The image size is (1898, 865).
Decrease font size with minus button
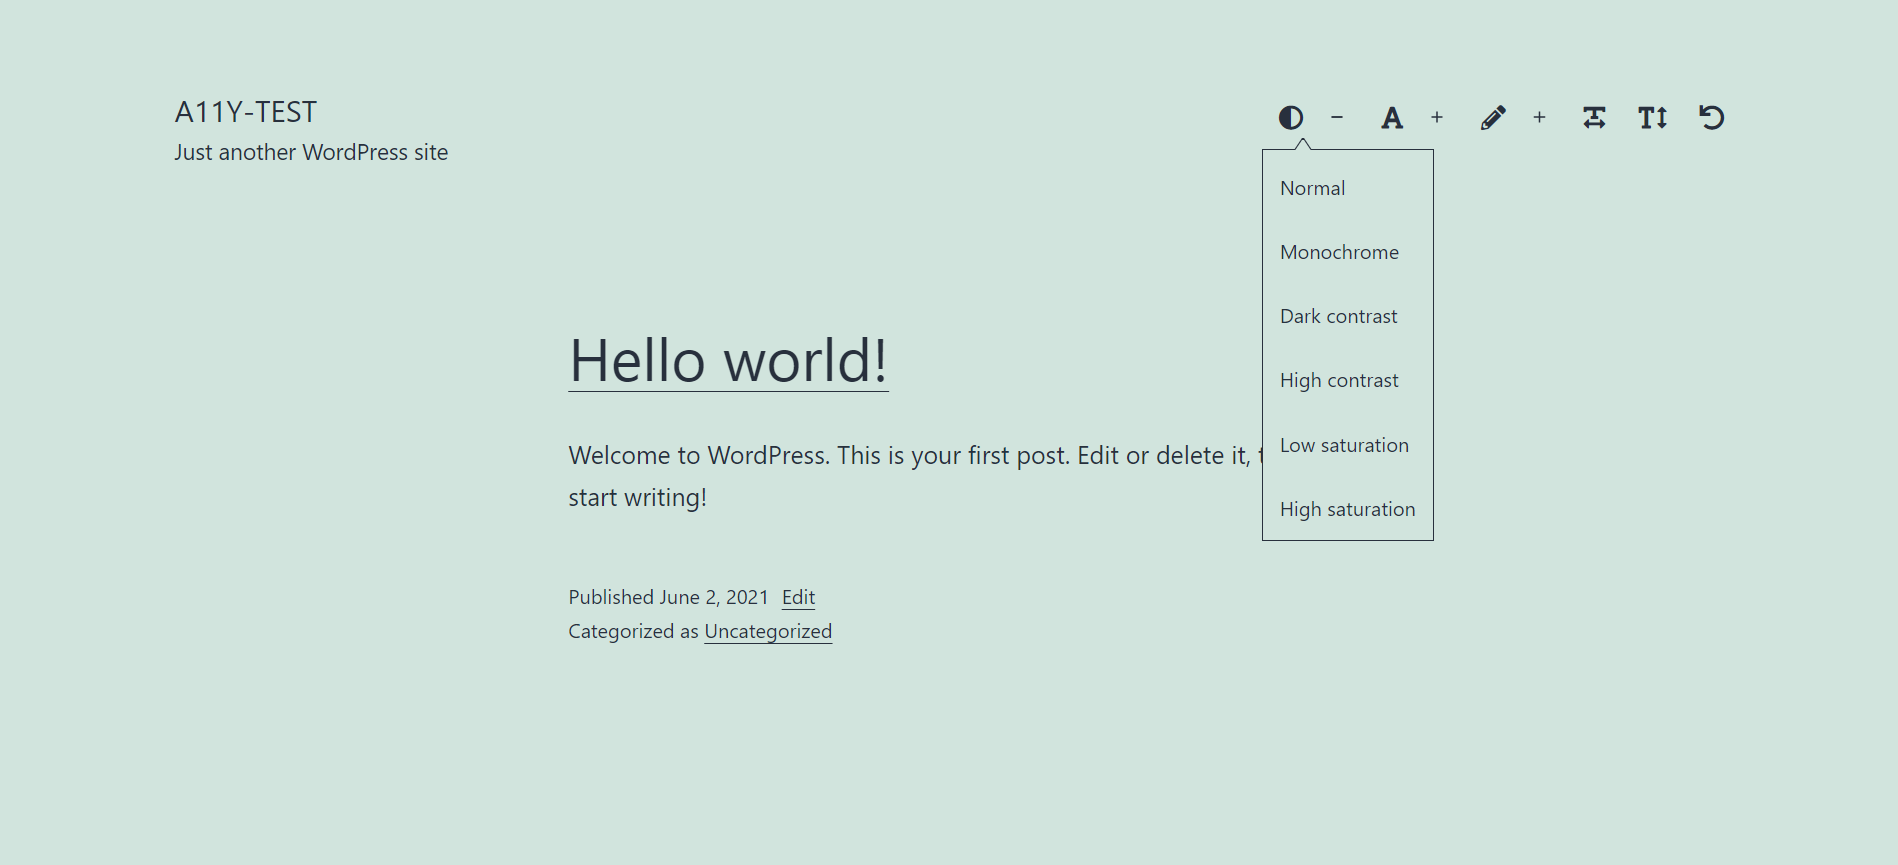tap(1337, 118)
